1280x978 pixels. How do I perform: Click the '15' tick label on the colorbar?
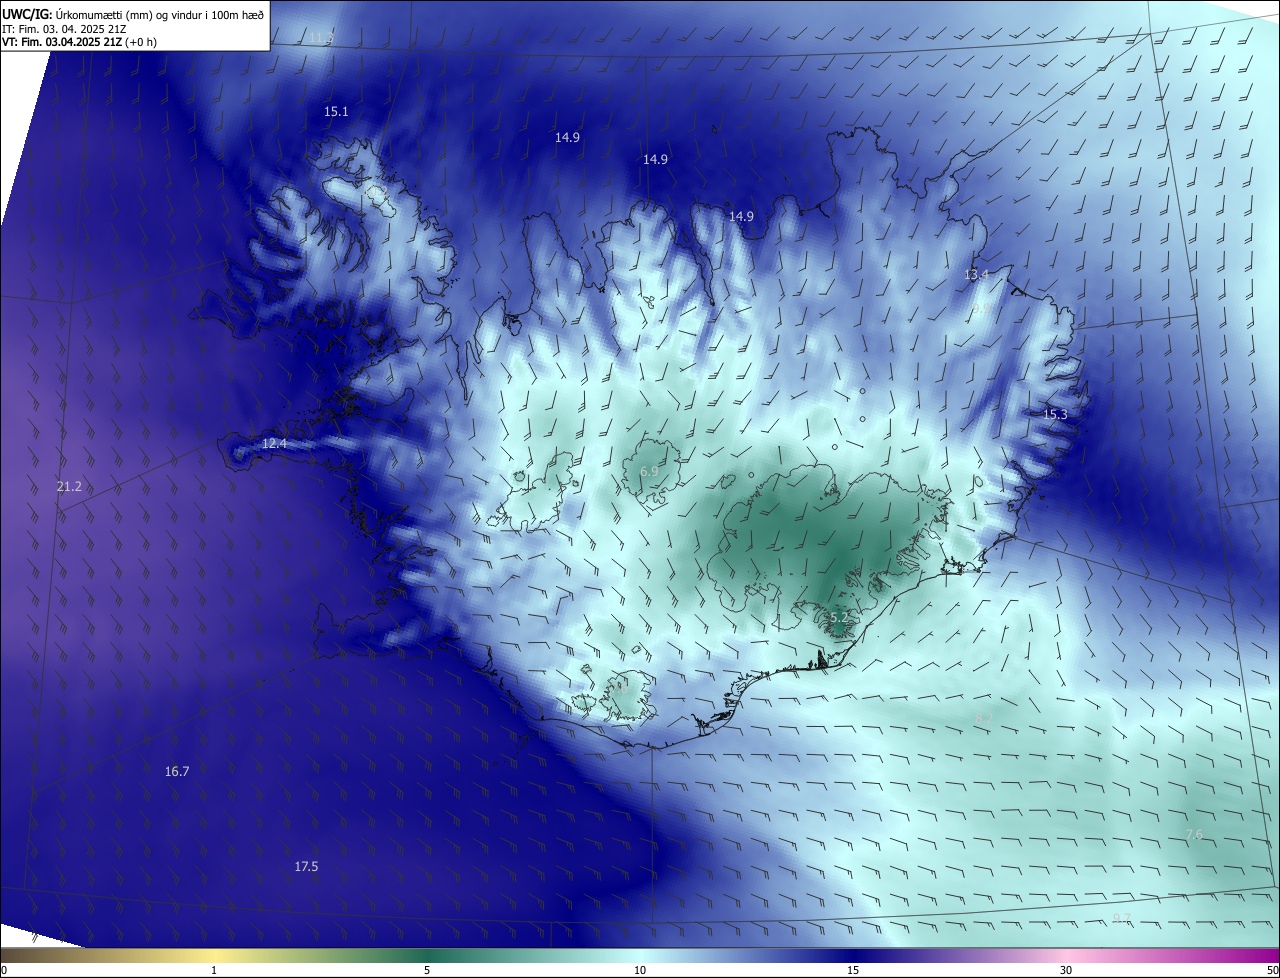point(853,970)
